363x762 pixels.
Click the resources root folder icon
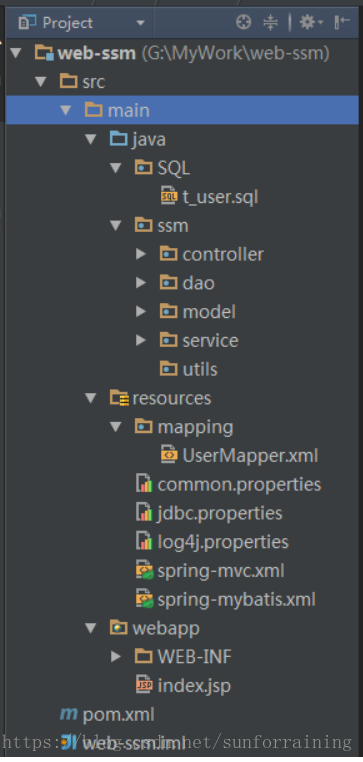[119, 398]
